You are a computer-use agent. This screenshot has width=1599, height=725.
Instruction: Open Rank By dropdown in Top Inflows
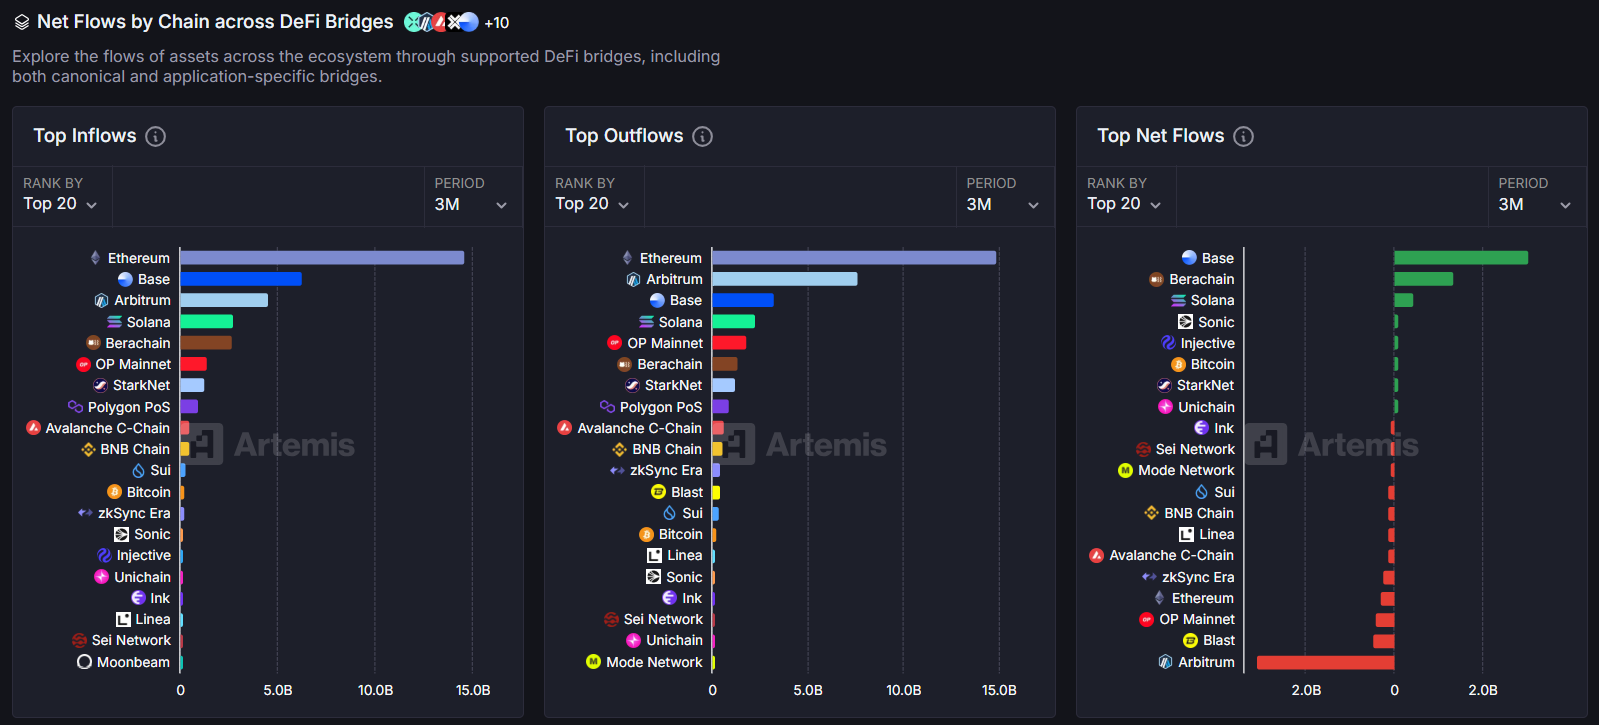pyautogui.click(x=61, y=195)
